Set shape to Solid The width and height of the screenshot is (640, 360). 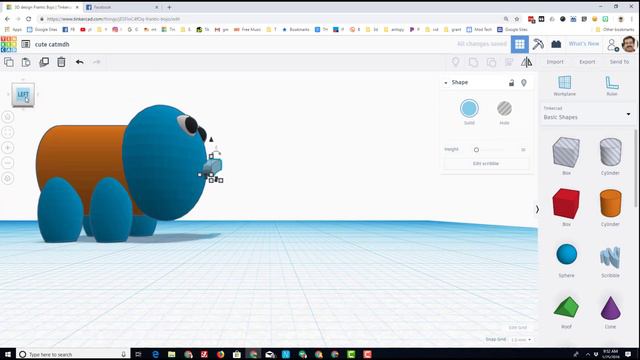tap(469, 109)
